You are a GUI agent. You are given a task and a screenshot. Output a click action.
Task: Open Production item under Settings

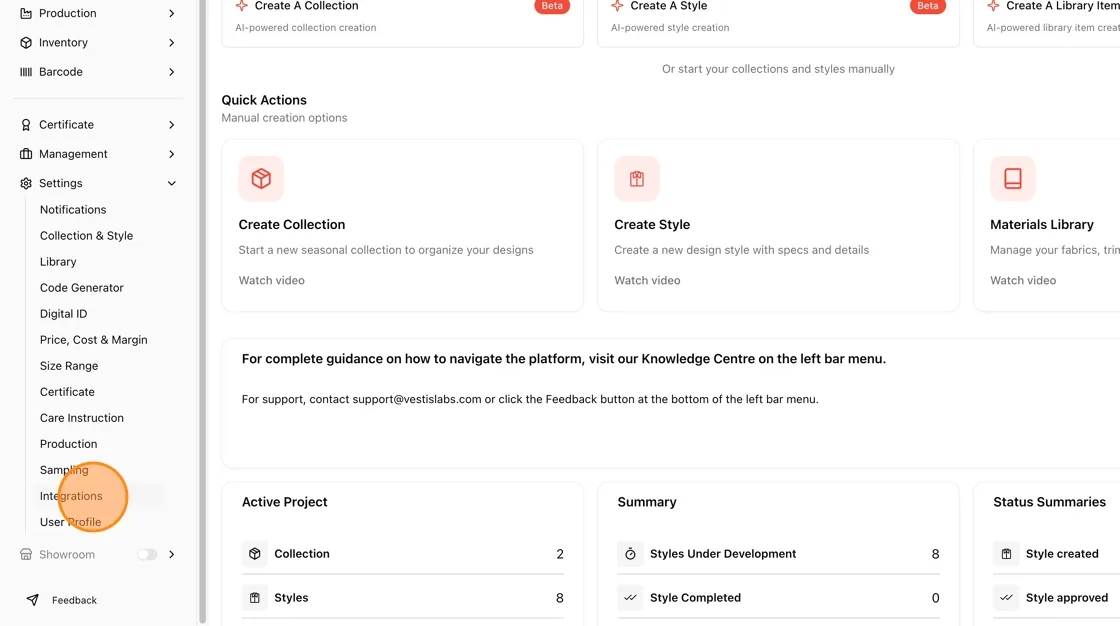[x=69, y=444]
